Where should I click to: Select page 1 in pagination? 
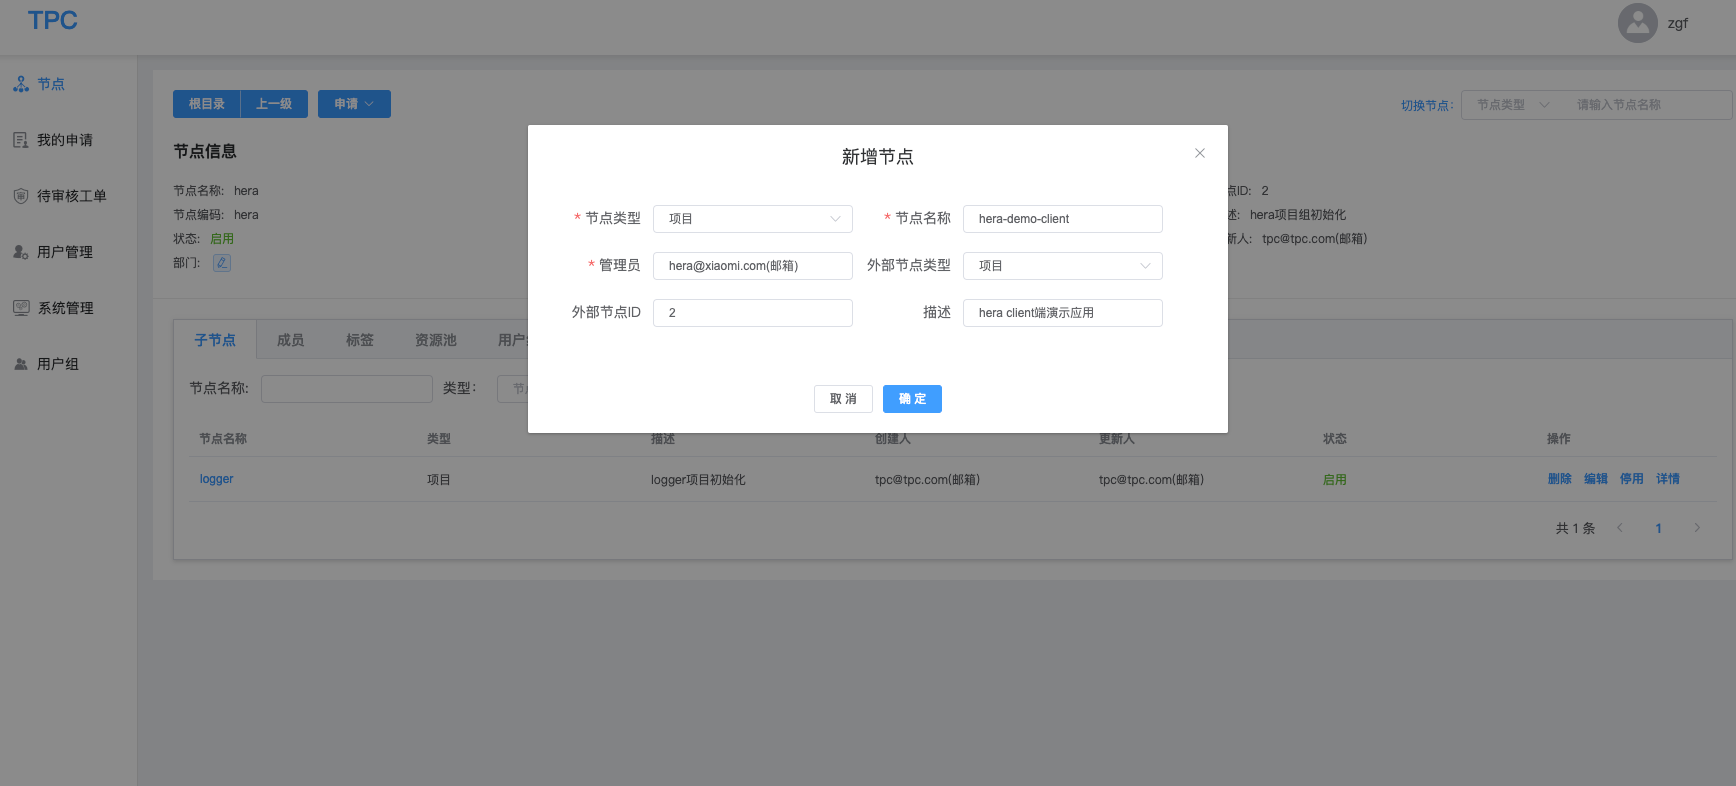1658,528
